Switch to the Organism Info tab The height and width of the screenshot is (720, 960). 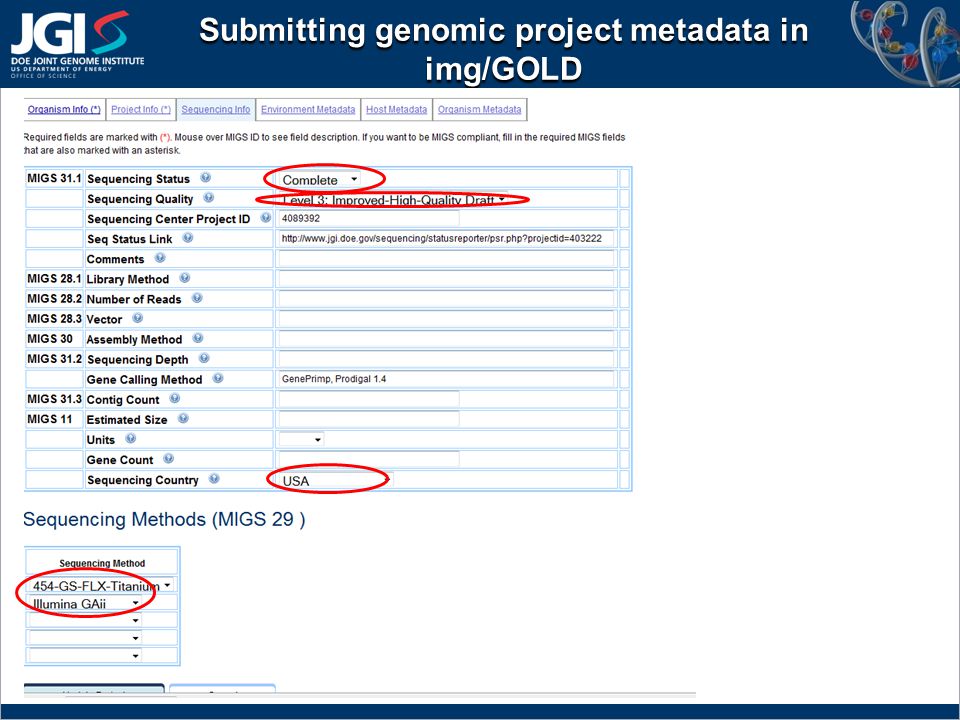64,110
